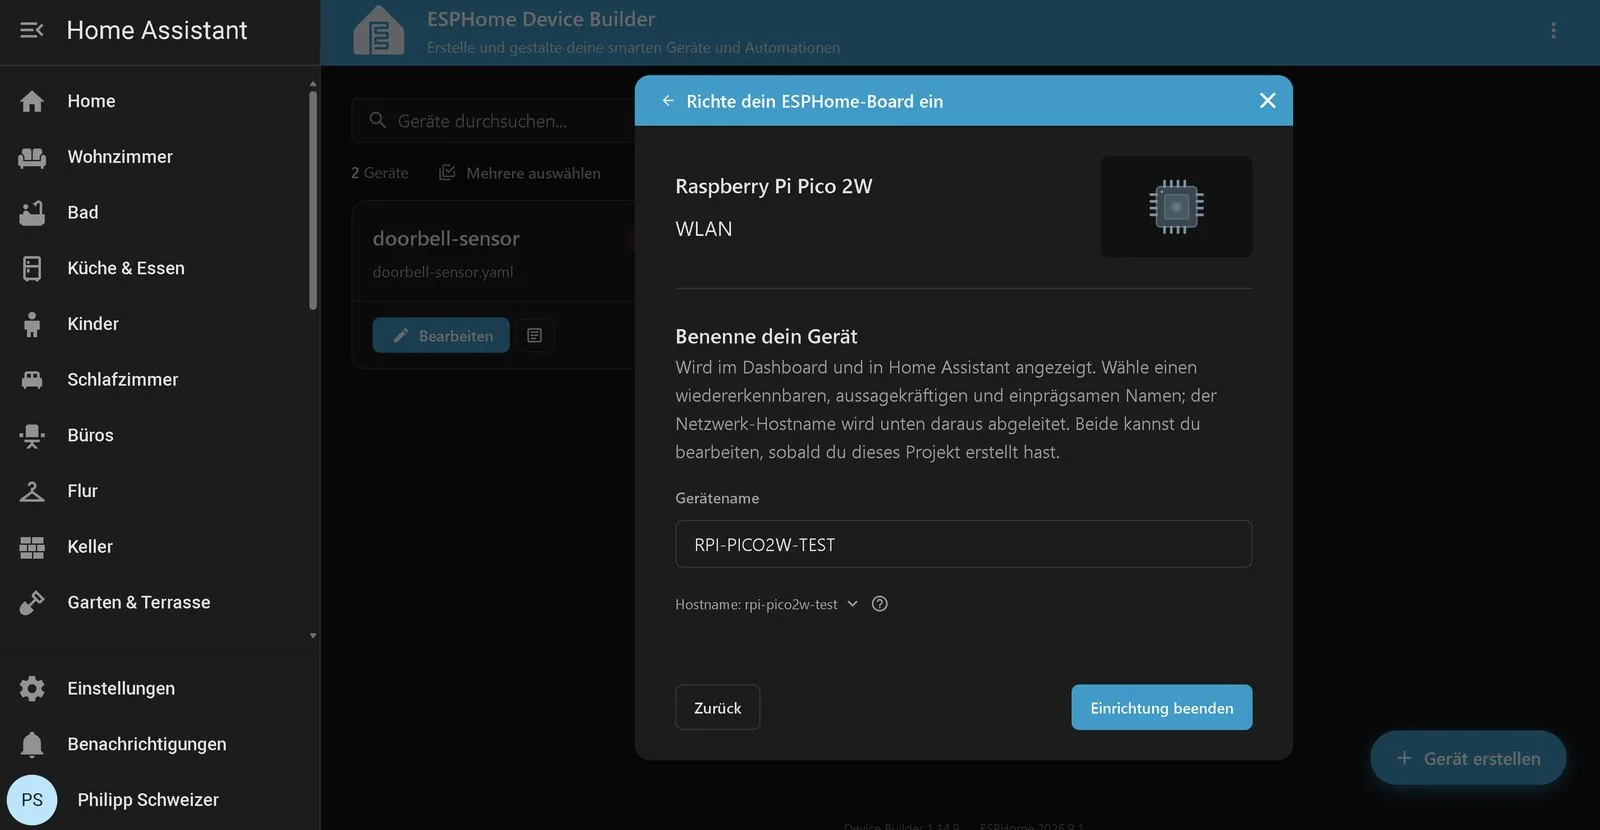Expand the Hostname rpi-pico2w-test chevron
This screenshot has height=830, width=1600.
tap(852, 603)
